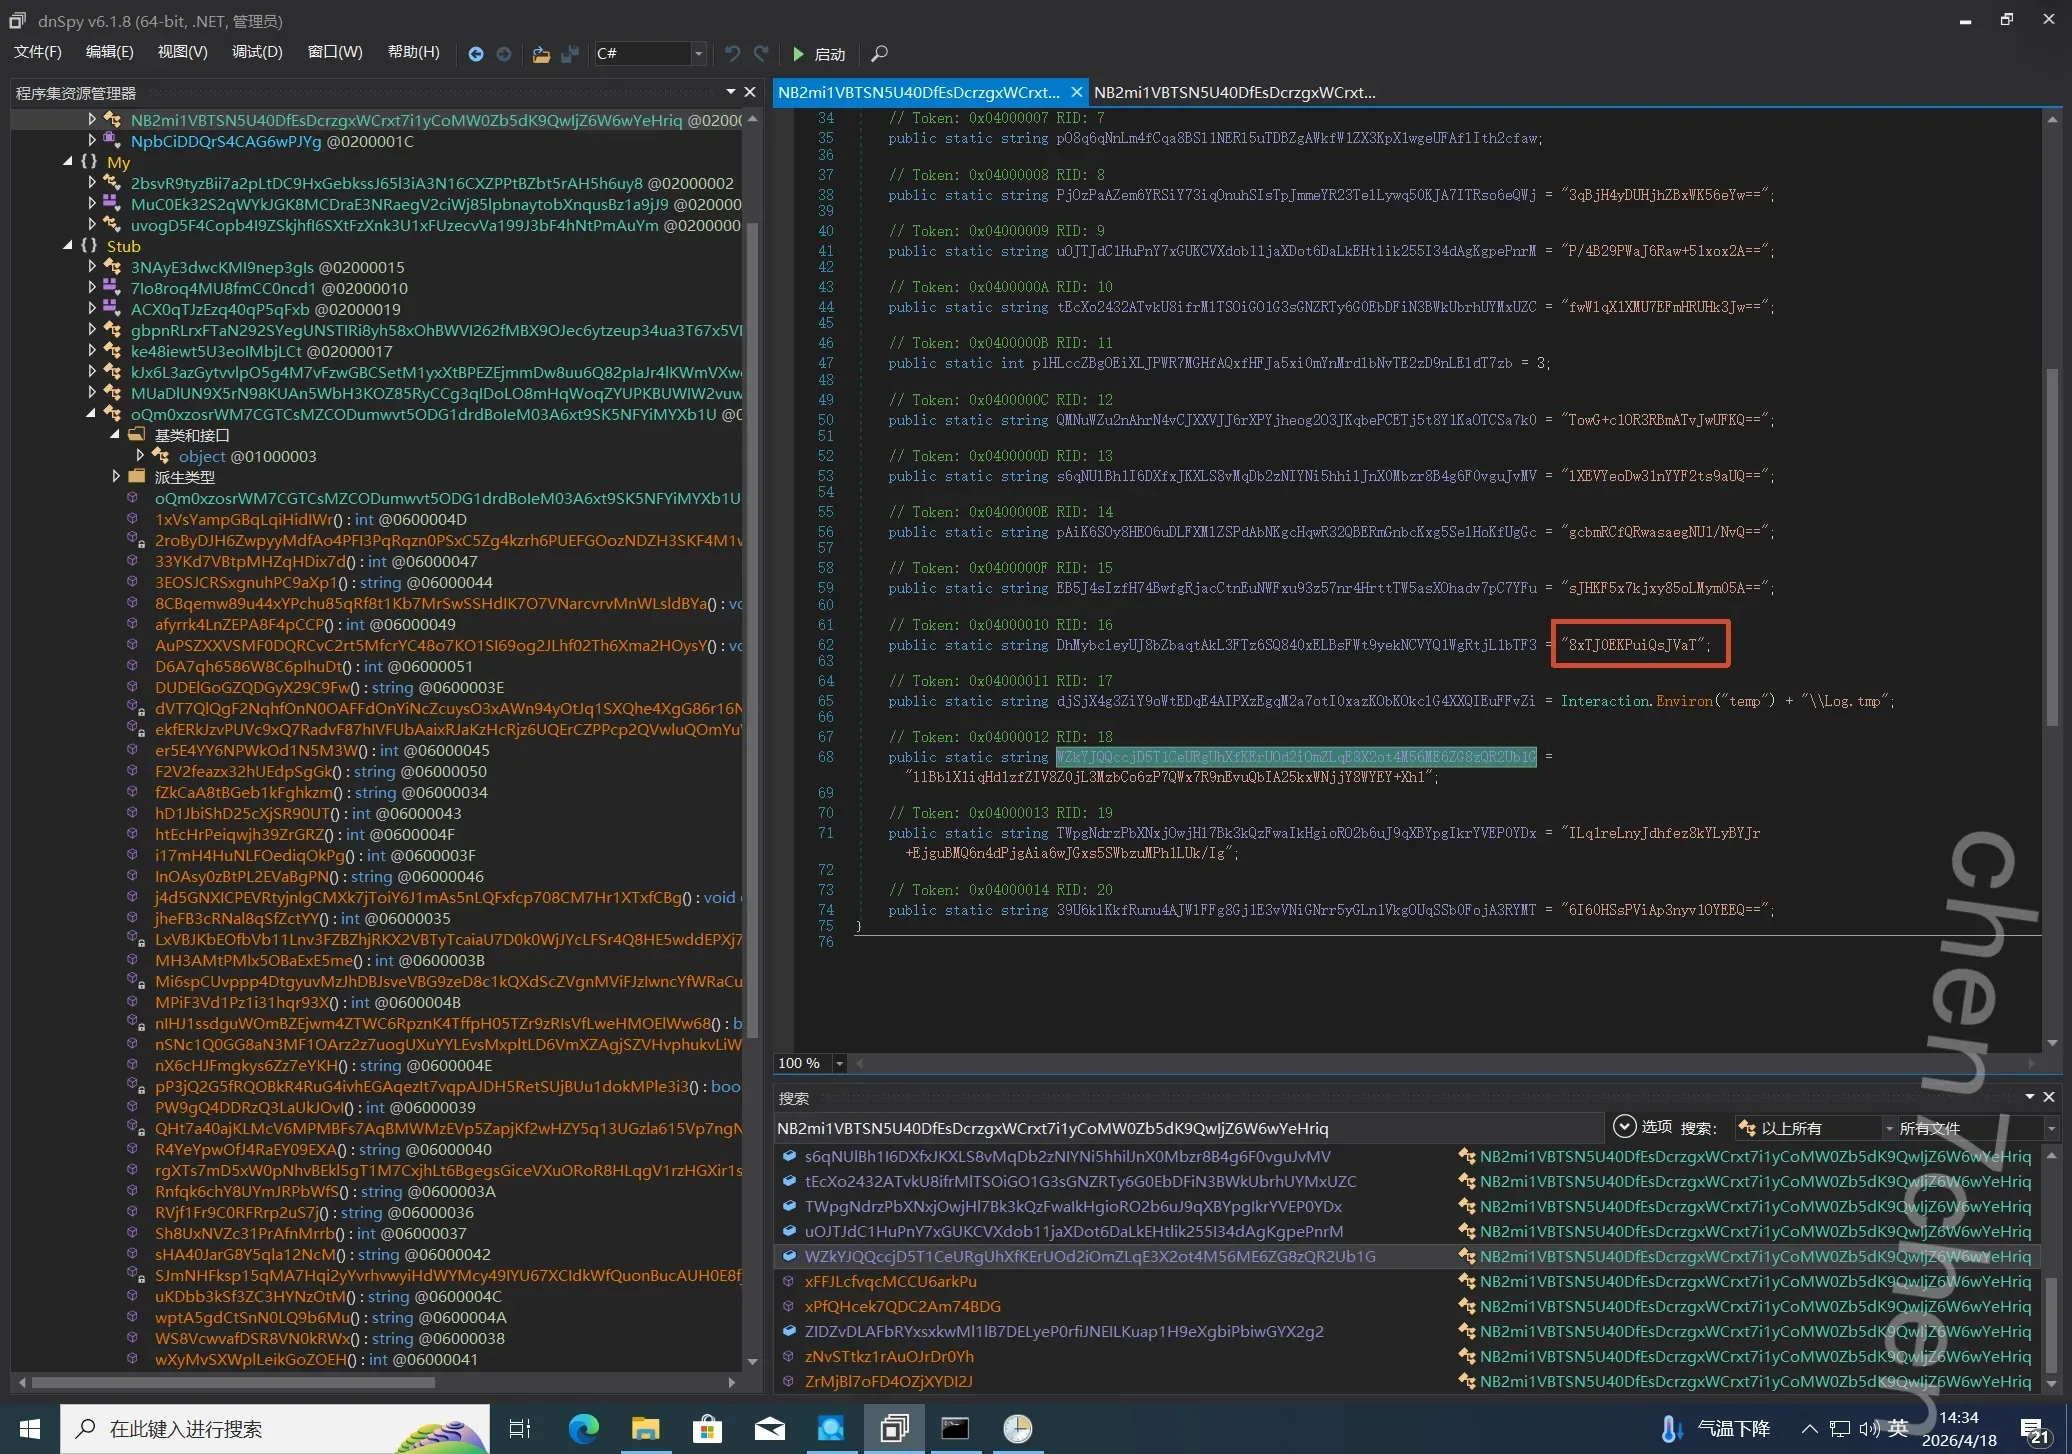
Task: Open Microsoft Edge from the taskbar
Action: pyautogui.click(x=583, y=1429)
